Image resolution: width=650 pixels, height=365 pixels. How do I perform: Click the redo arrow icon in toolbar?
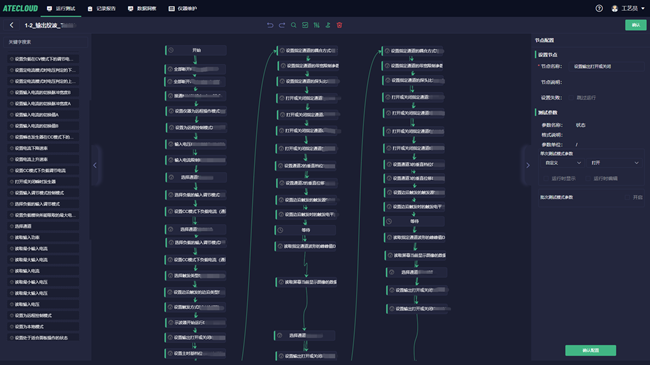coord(282,25)
